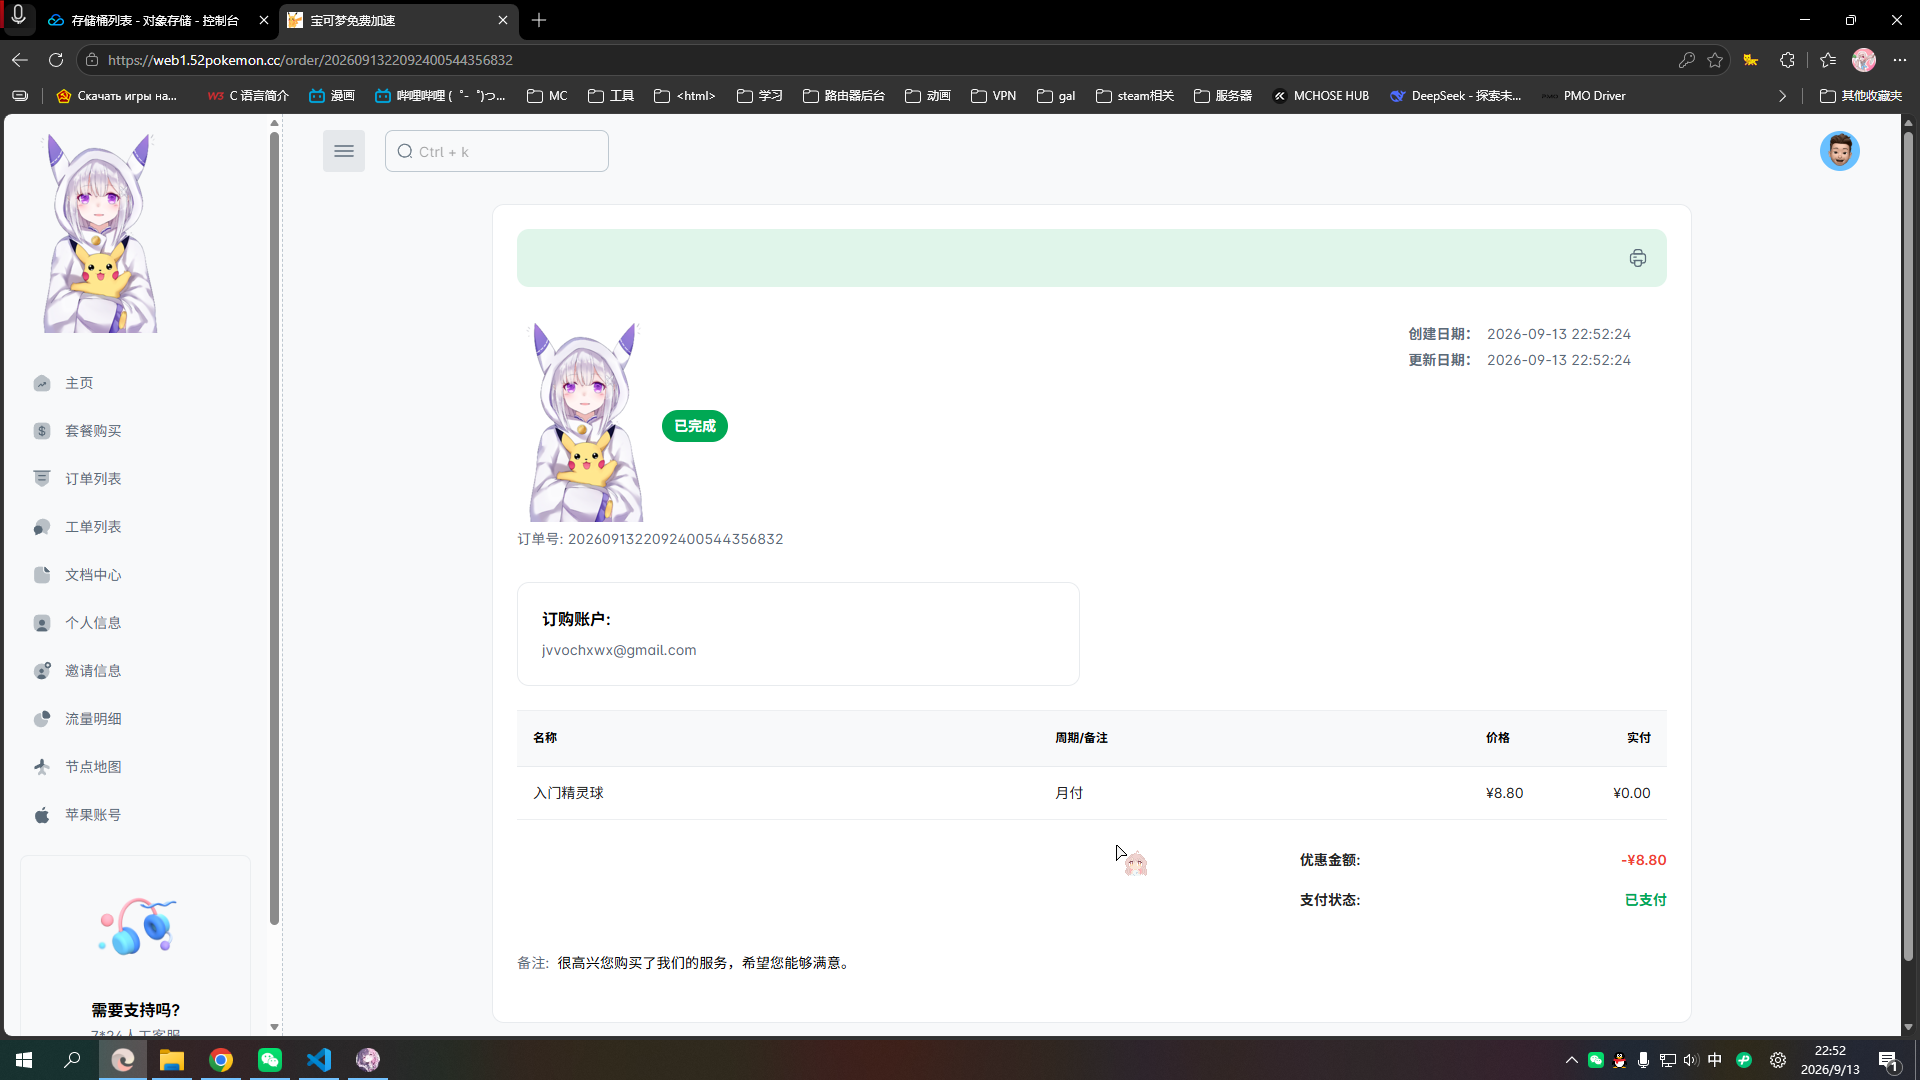Toggle the sidebar hamburger menu button
This screenshot has width=1920, height=1080.
coord(343,151)
